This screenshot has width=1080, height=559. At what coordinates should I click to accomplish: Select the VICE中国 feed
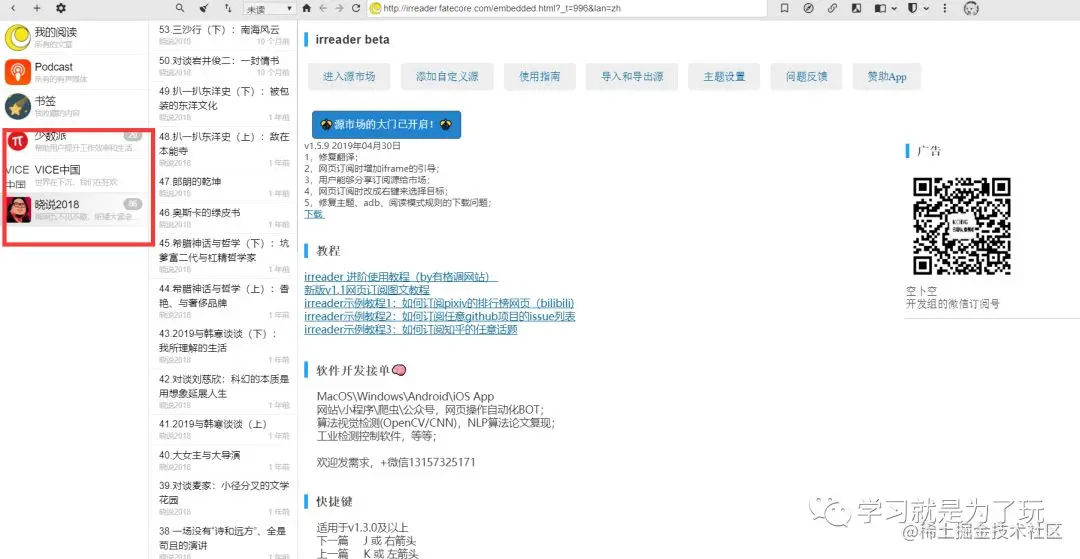[x=74, y=176]
